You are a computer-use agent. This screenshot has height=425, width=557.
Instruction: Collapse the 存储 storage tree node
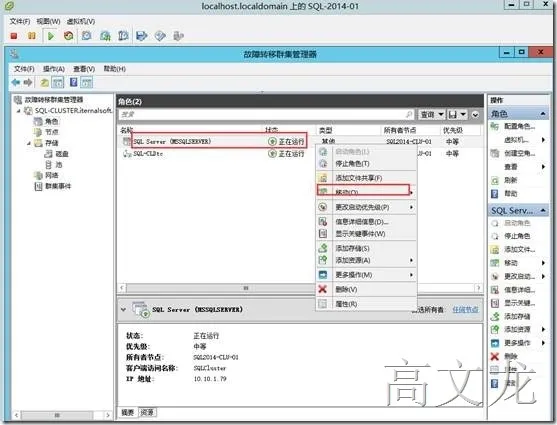click(29, 143)
